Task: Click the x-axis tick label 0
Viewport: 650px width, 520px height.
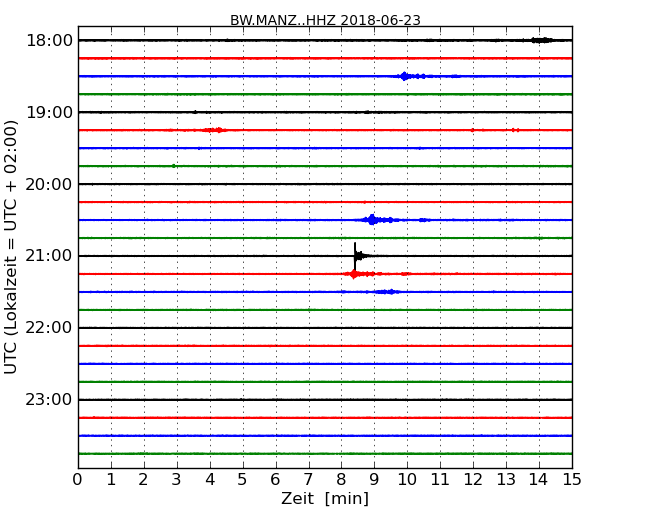Action: (78, 478)
